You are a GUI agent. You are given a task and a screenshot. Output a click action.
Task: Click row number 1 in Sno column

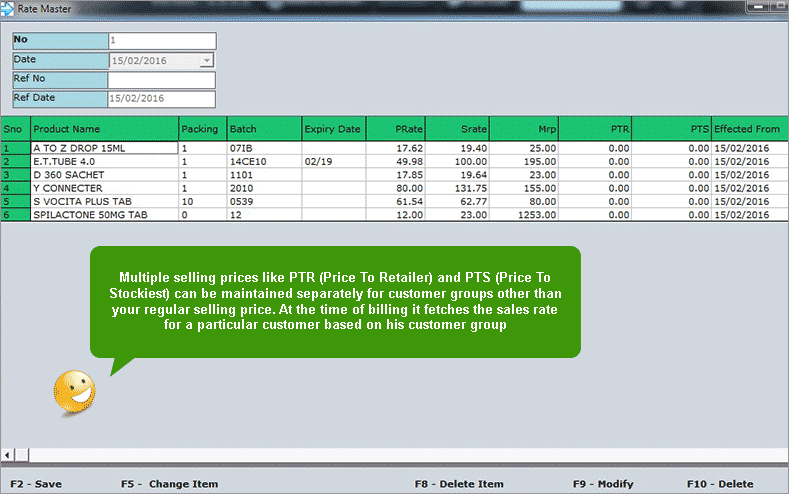point(16,148)
